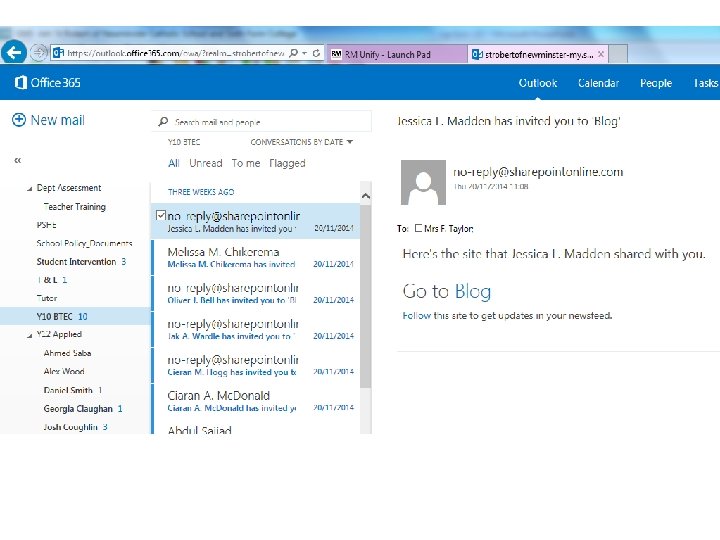Image resolution: width=720 pixels, height=540 pixels.
Task: Select the Y10 BTEC folder
Action: [x=75, y=316]
